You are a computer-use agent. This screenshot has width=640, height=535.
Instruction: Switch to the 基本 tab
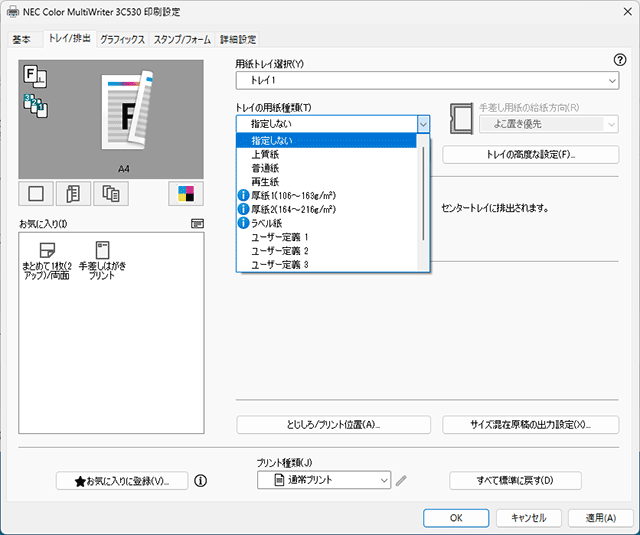tap(22, 40)
